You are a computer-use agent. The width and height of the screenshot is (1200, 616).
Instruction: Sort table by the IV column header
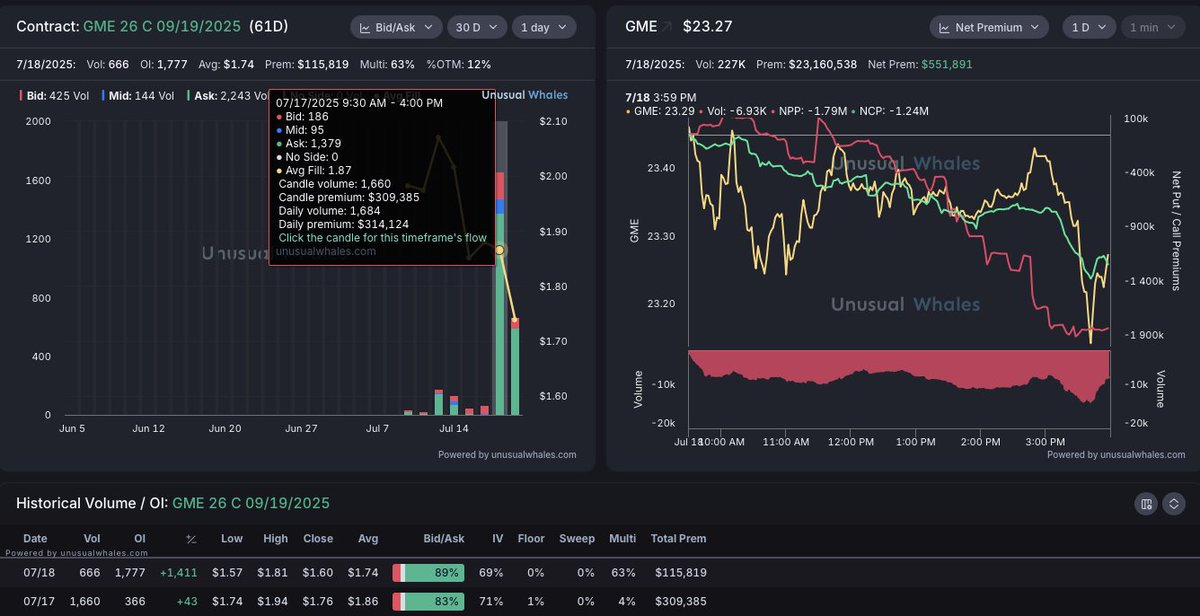pyautogui.click(x=497, y=538)
